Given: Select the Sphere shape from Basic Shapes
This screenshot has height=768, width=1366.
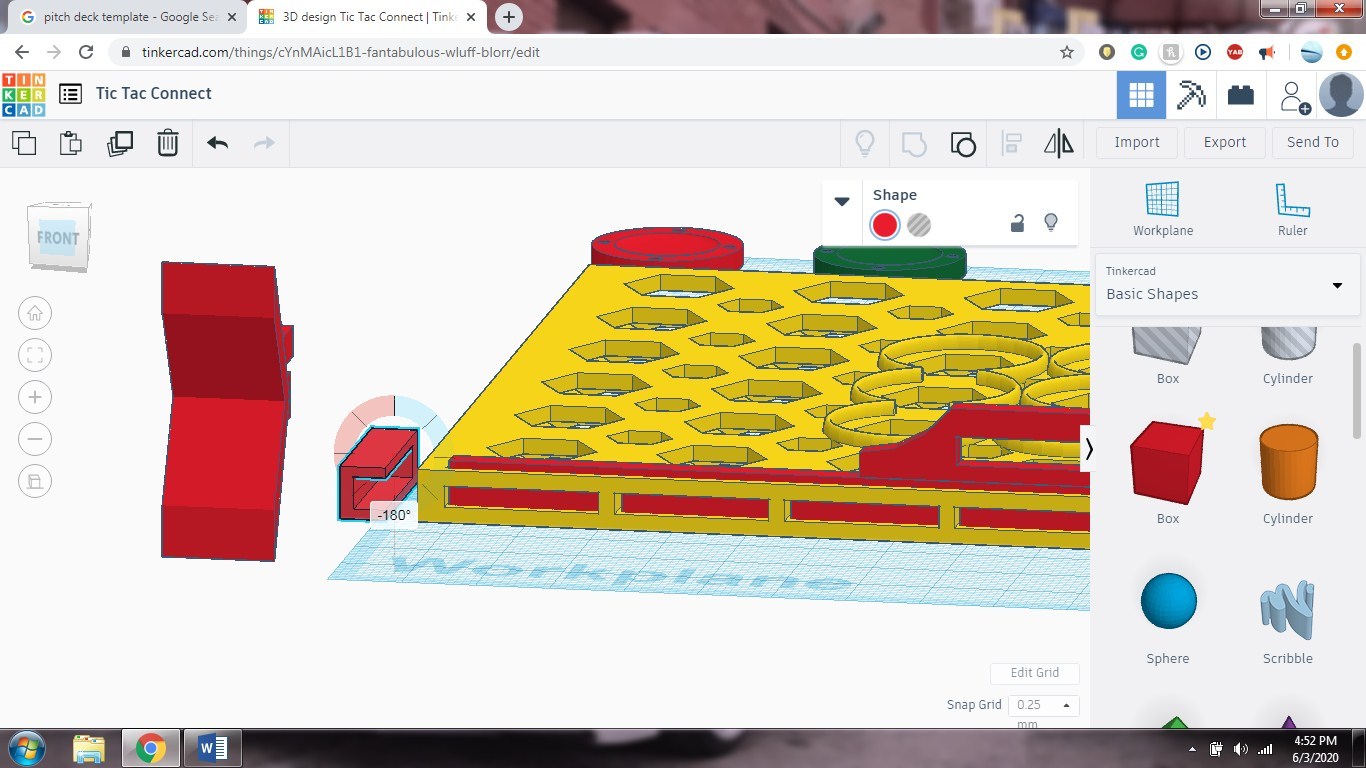Looking at the screenshot, I should (1167, 600).
